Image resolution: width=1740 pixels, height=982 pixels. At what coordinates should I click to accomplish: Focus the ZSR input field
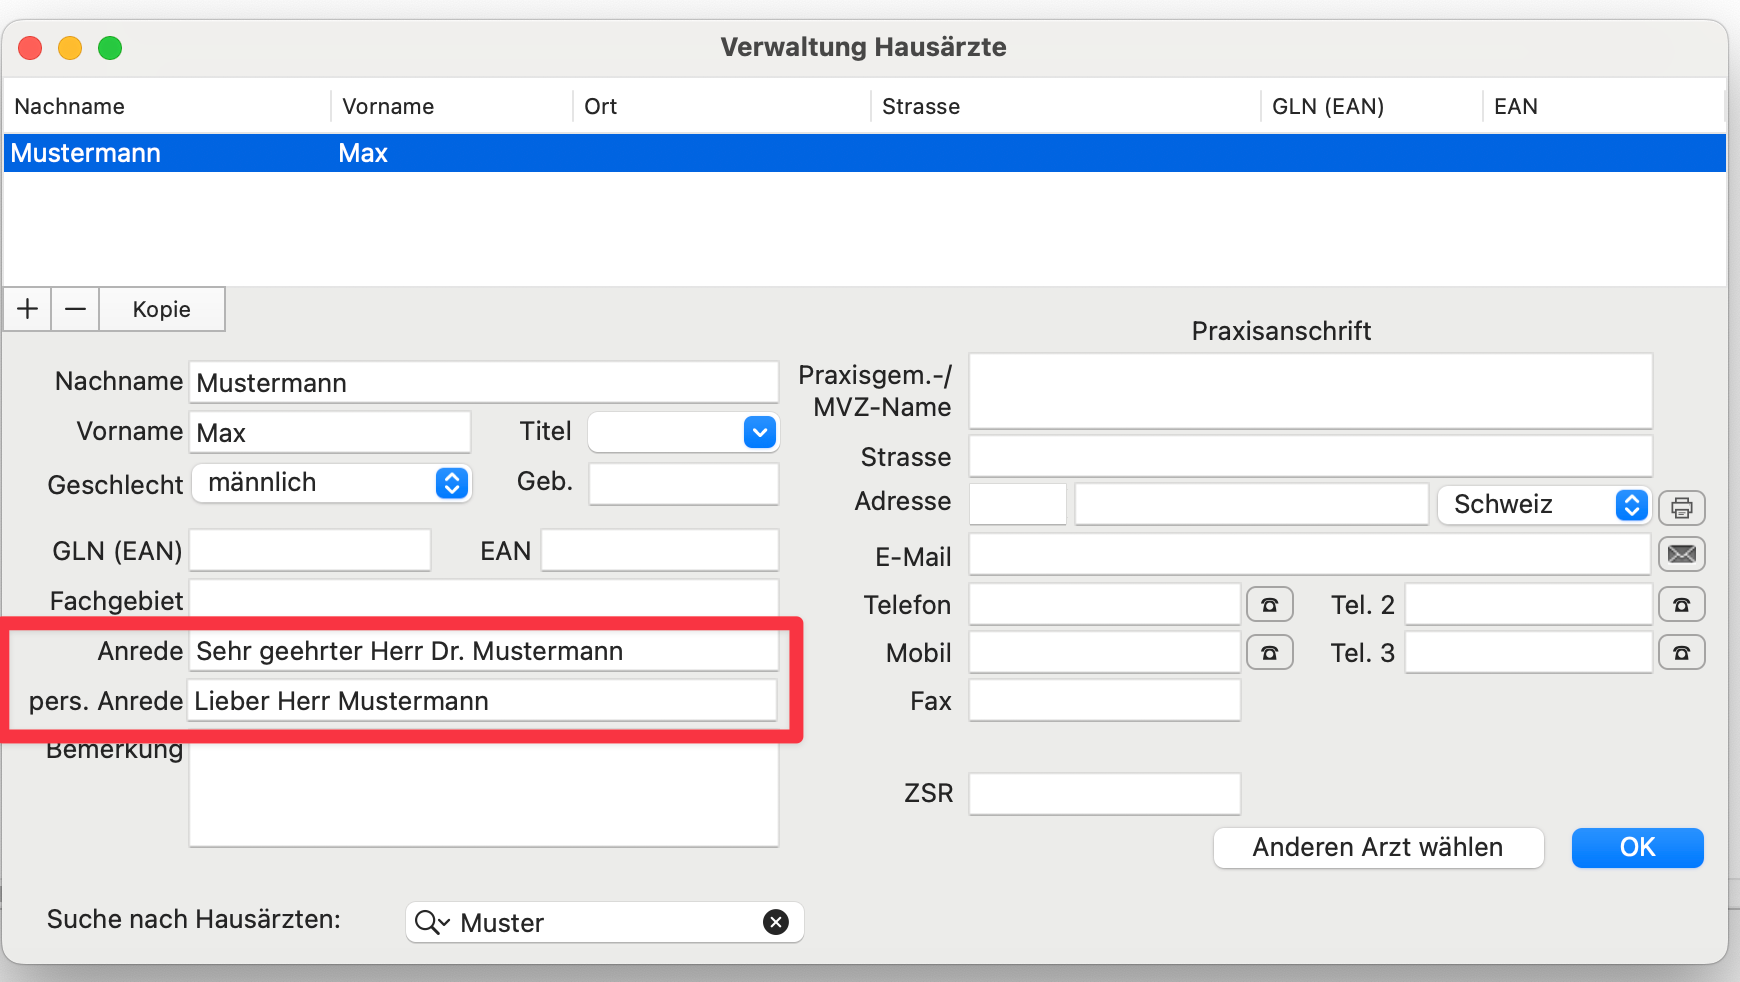point(1105,794)
